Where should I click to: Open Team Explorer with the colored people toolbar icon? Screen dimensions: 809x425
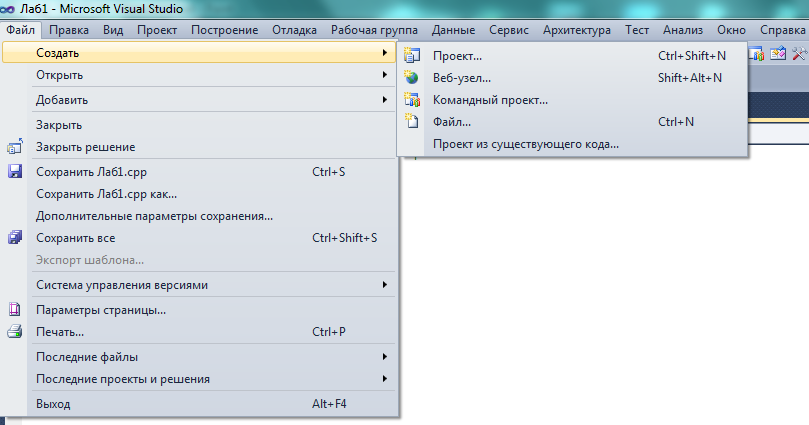[756, 54]
